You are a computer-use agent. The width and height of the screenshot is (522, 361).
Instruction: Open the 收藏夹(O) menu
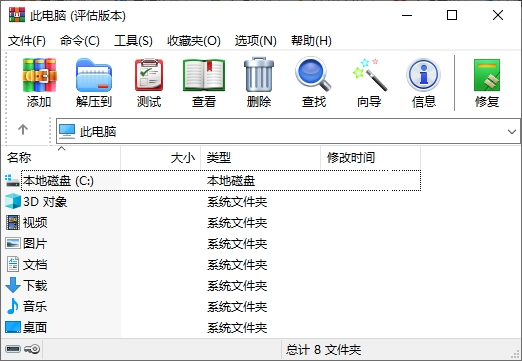pyautogui.click(x=194, y=41)
